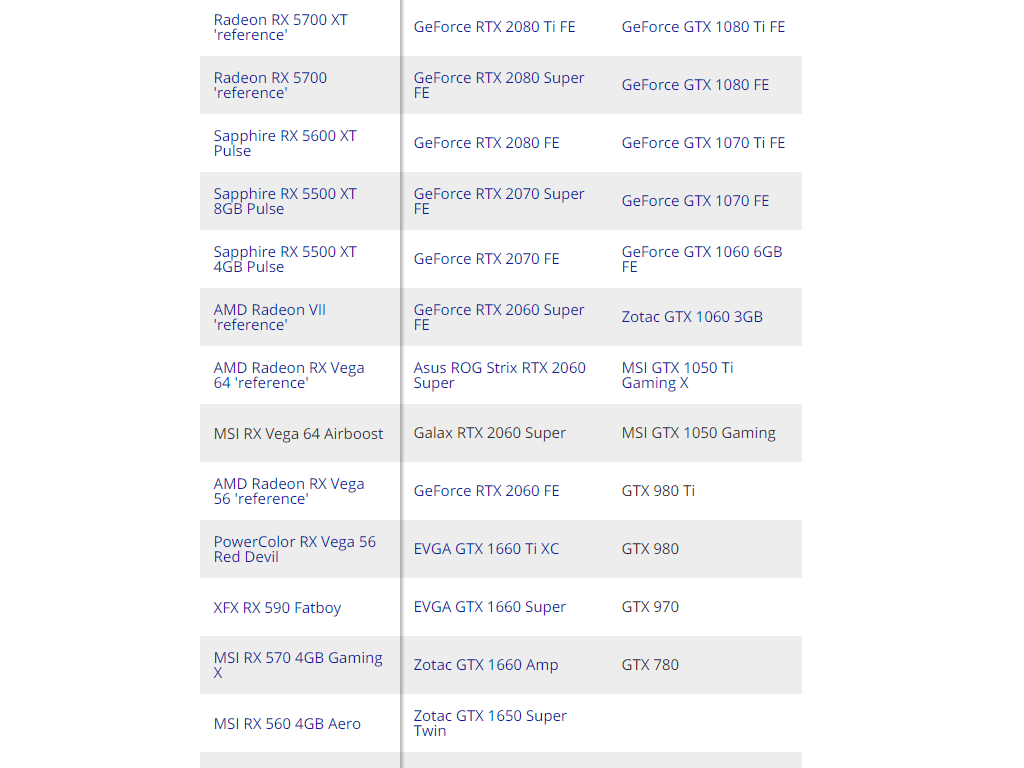Open GeForce GTX 1080 Ti FE link
The width and height of the screenshot is (1024, 768).
point(703,27)
